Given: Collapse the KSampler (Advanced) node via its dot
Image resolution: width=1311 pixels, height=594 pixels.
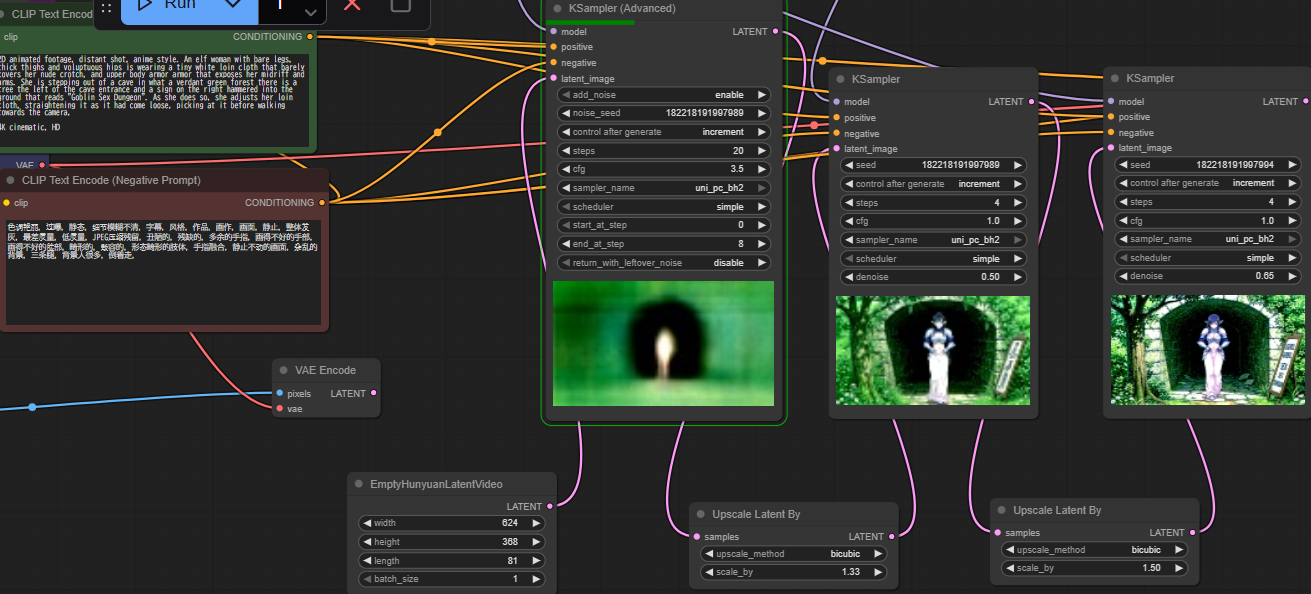Looking at the screenshot, I should pos(557,9).
